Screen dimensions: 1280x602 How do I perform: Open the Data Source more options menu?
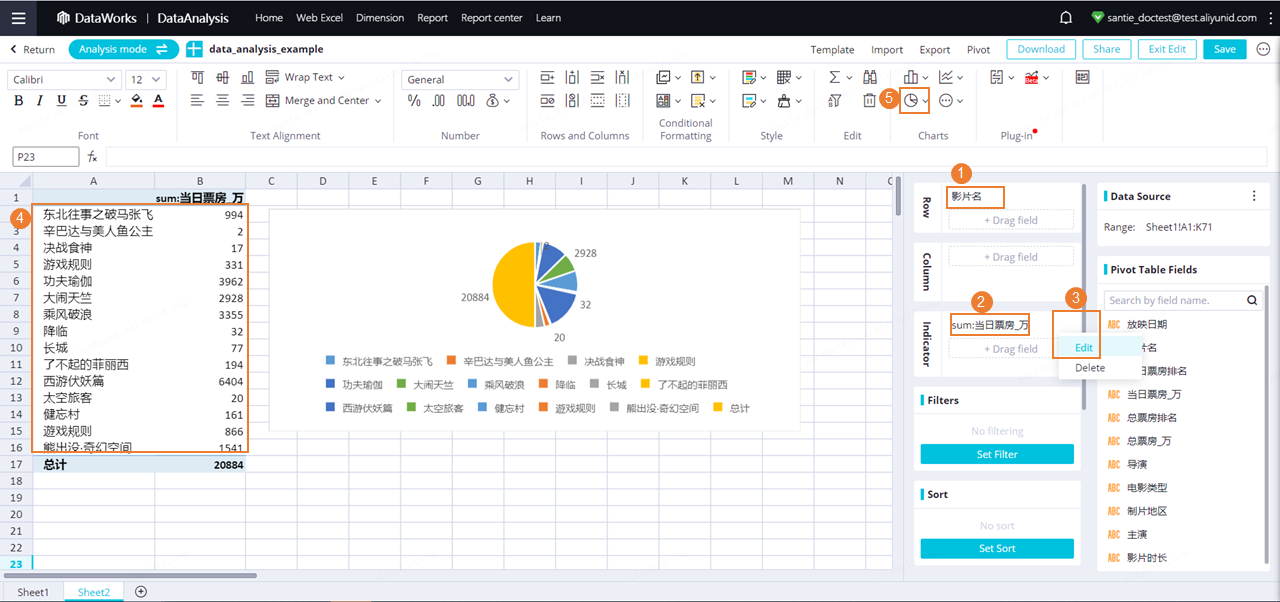(1255, 196)
